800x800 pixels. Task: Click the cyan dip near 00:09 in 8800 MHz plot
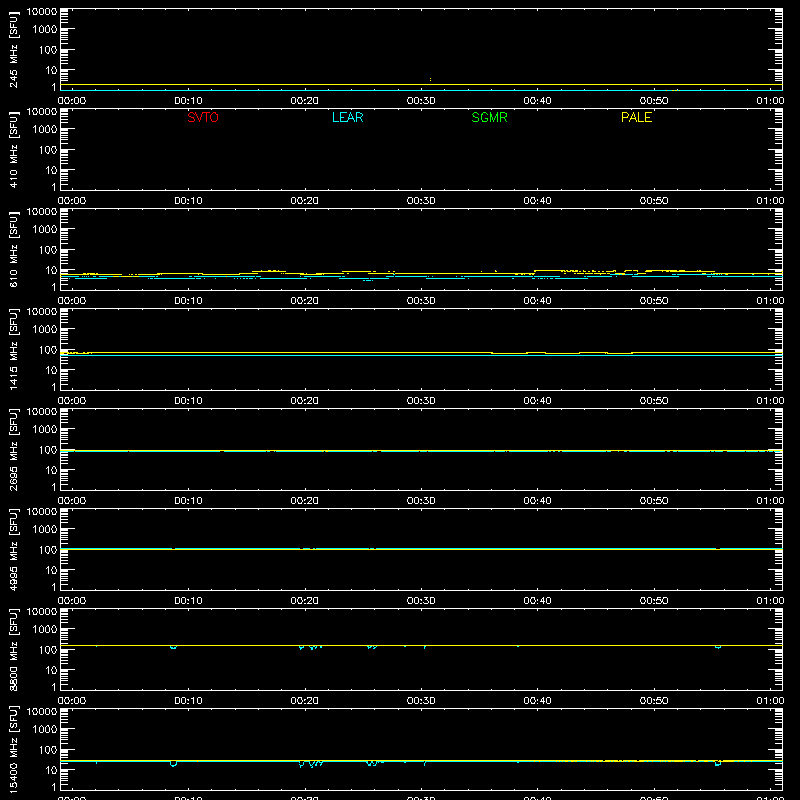[x=173, y=647]
